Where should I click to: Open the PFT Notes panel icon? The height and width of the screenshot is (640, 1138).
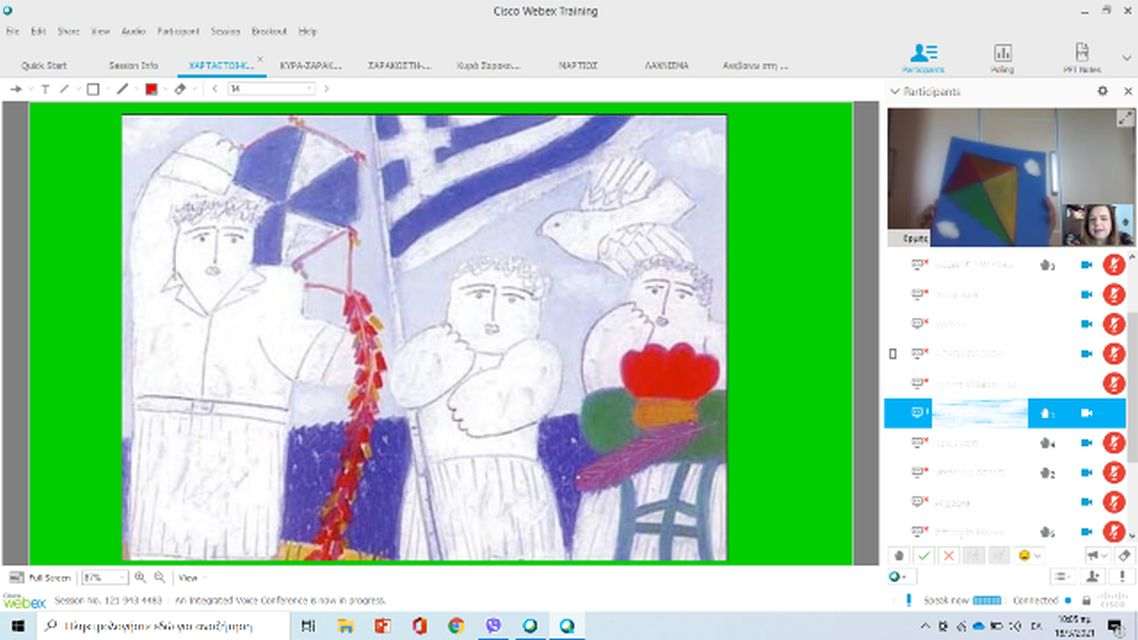[1081, 57]
